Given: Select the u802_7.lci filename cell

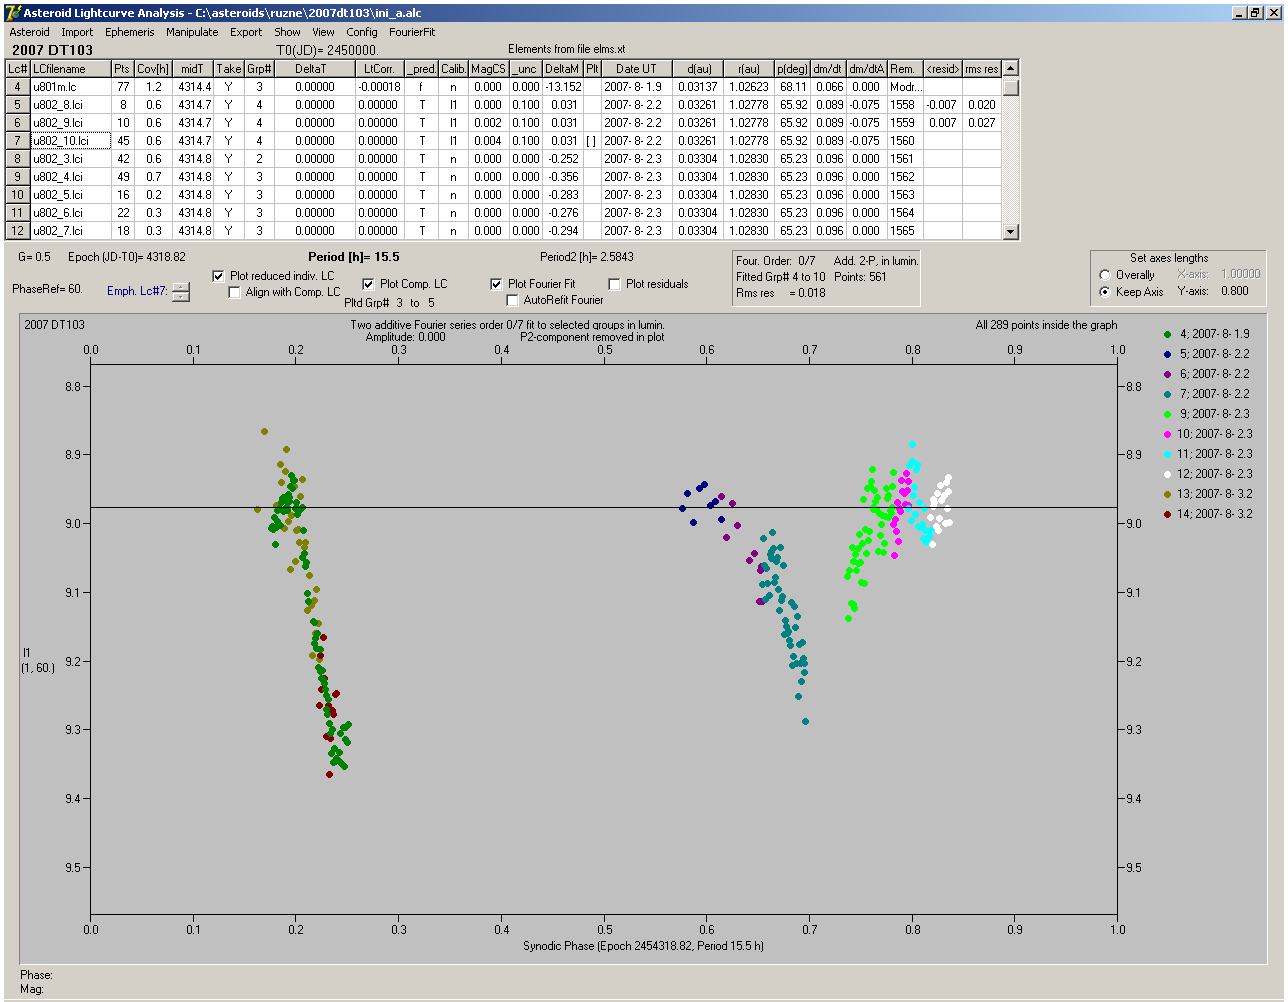Looking at the screenshot, I should click(x=70, y=231).
